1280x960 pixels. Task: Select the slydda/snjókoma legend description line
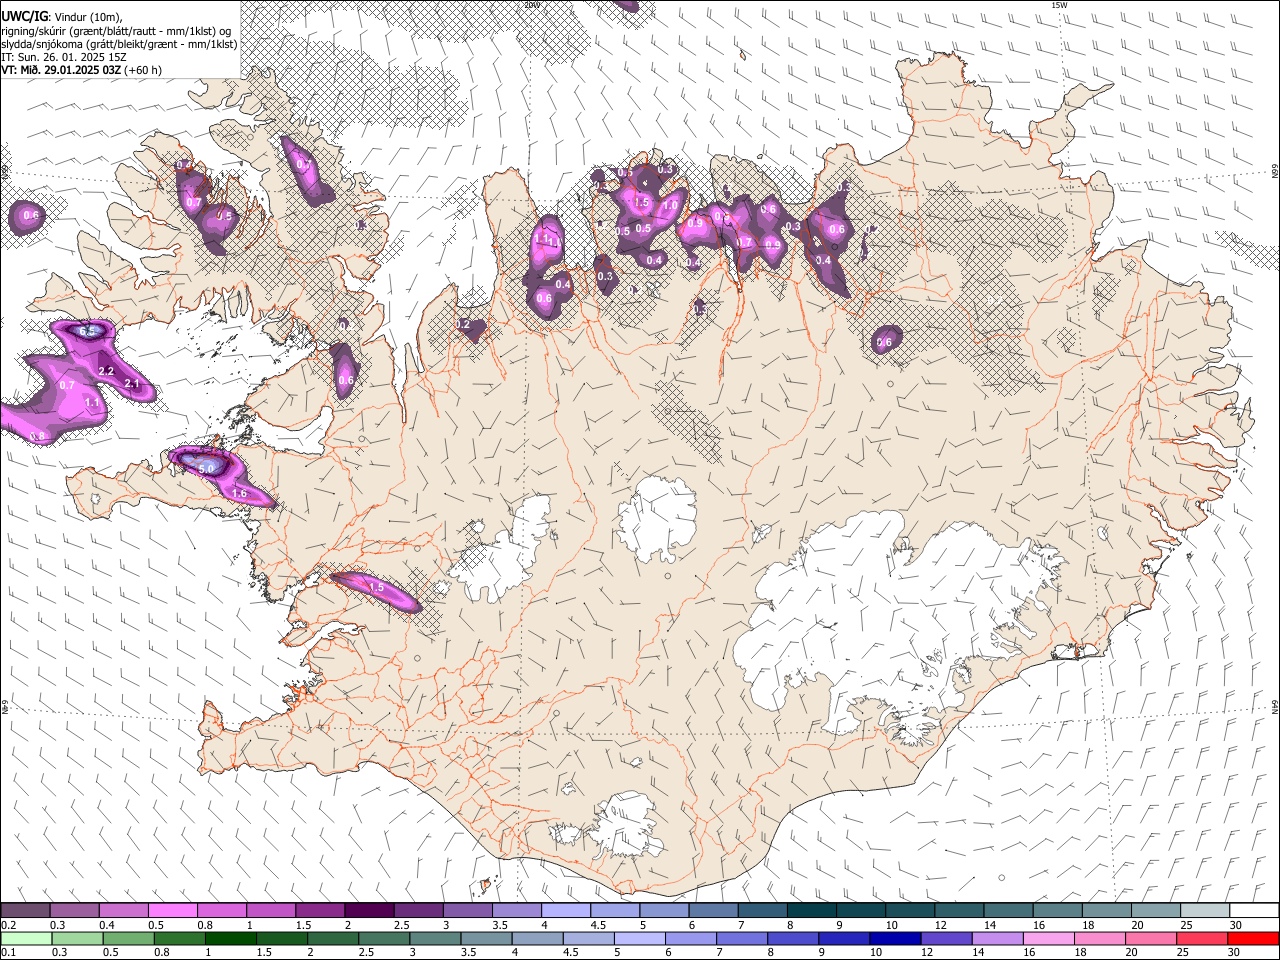point(120,44)
